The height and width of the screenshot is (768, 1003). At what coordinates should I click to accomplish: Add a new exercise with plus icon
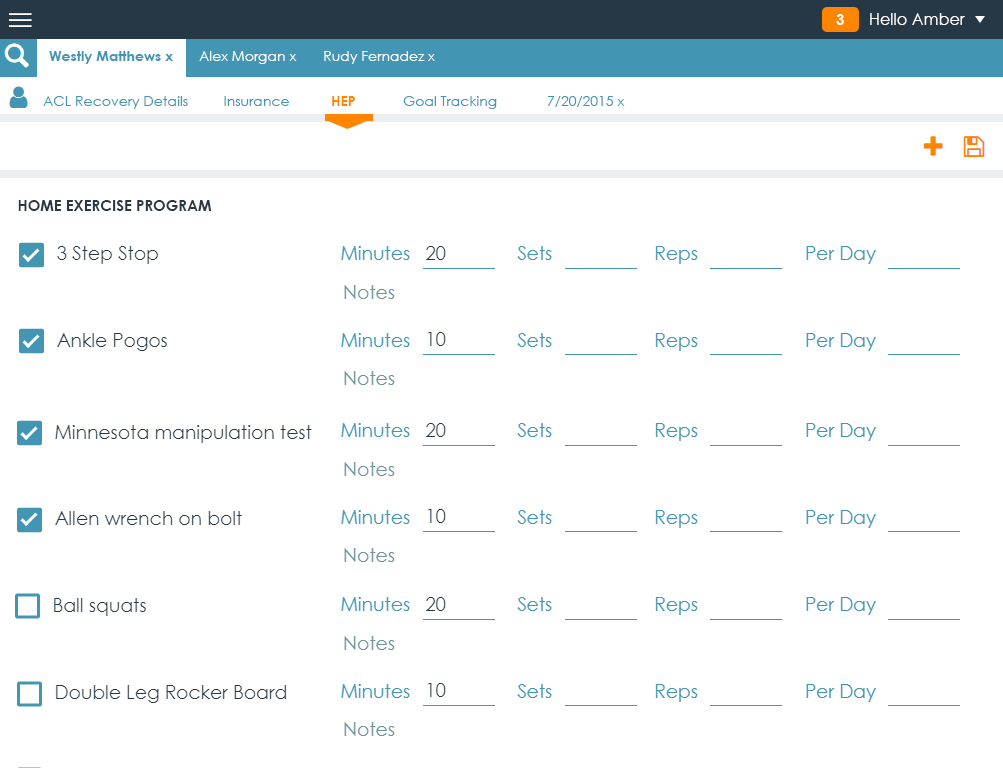932,147
